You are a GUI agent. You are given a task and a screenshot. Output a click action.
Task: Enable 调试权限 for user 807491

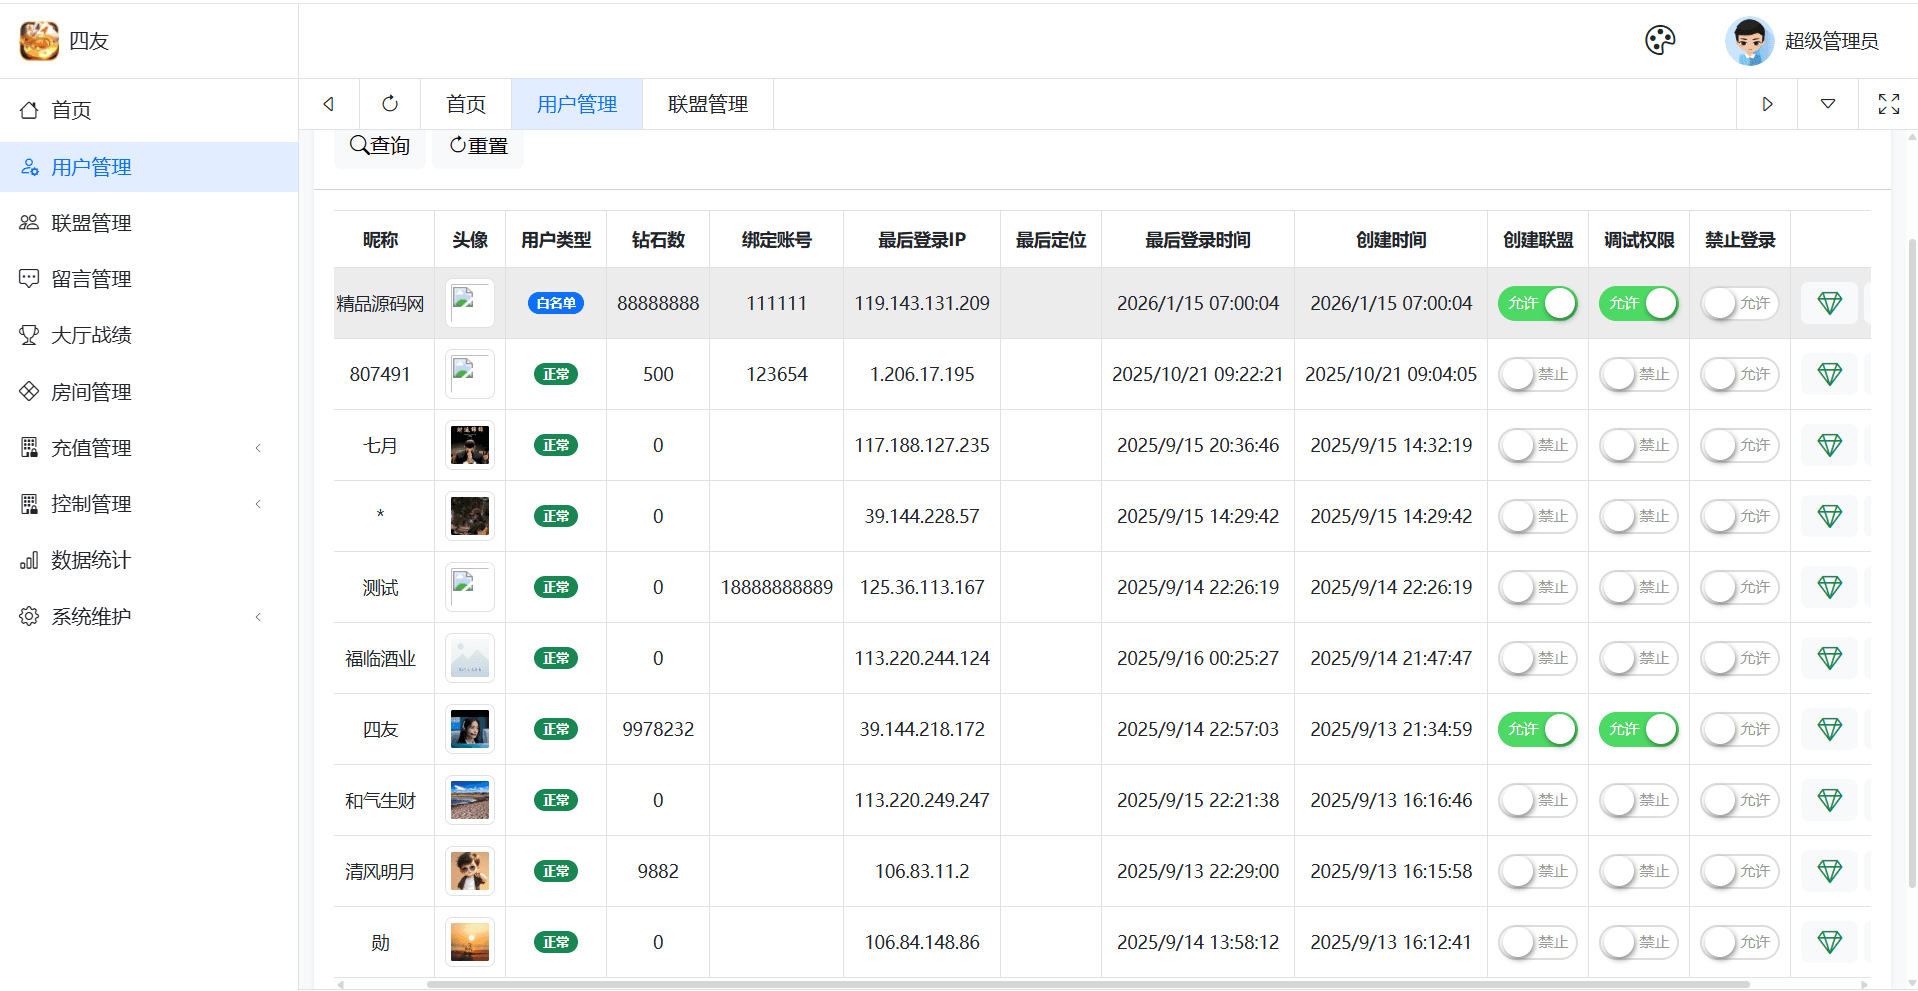tap(1638, 374)
